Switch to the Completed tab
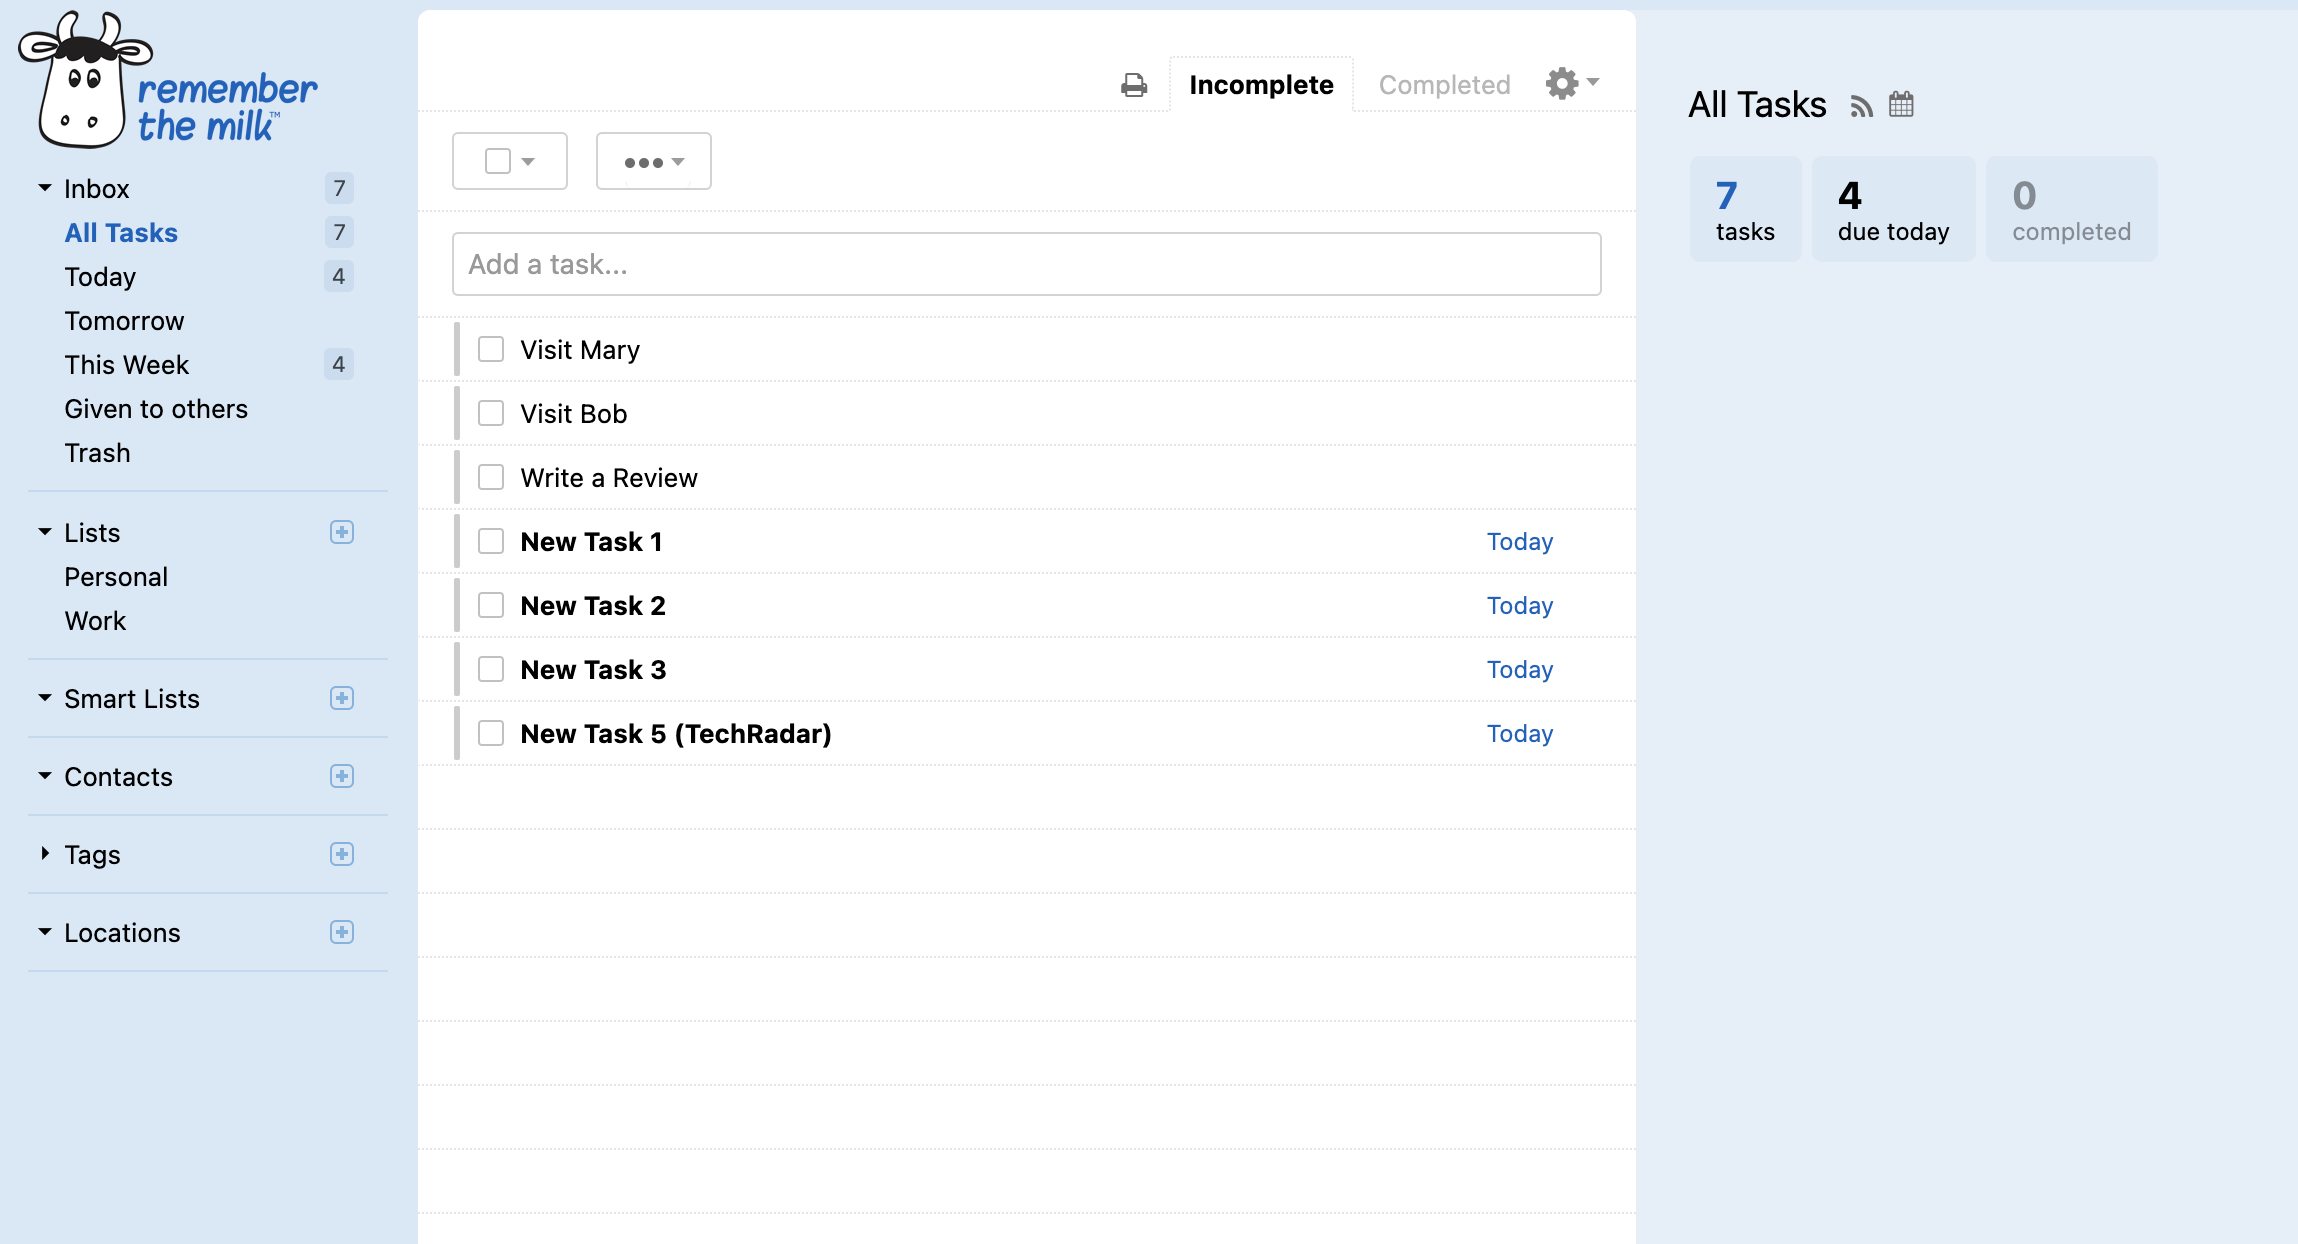Image resolution: width=2298 pixels, height=1244 pixels. coord(1444,85)
